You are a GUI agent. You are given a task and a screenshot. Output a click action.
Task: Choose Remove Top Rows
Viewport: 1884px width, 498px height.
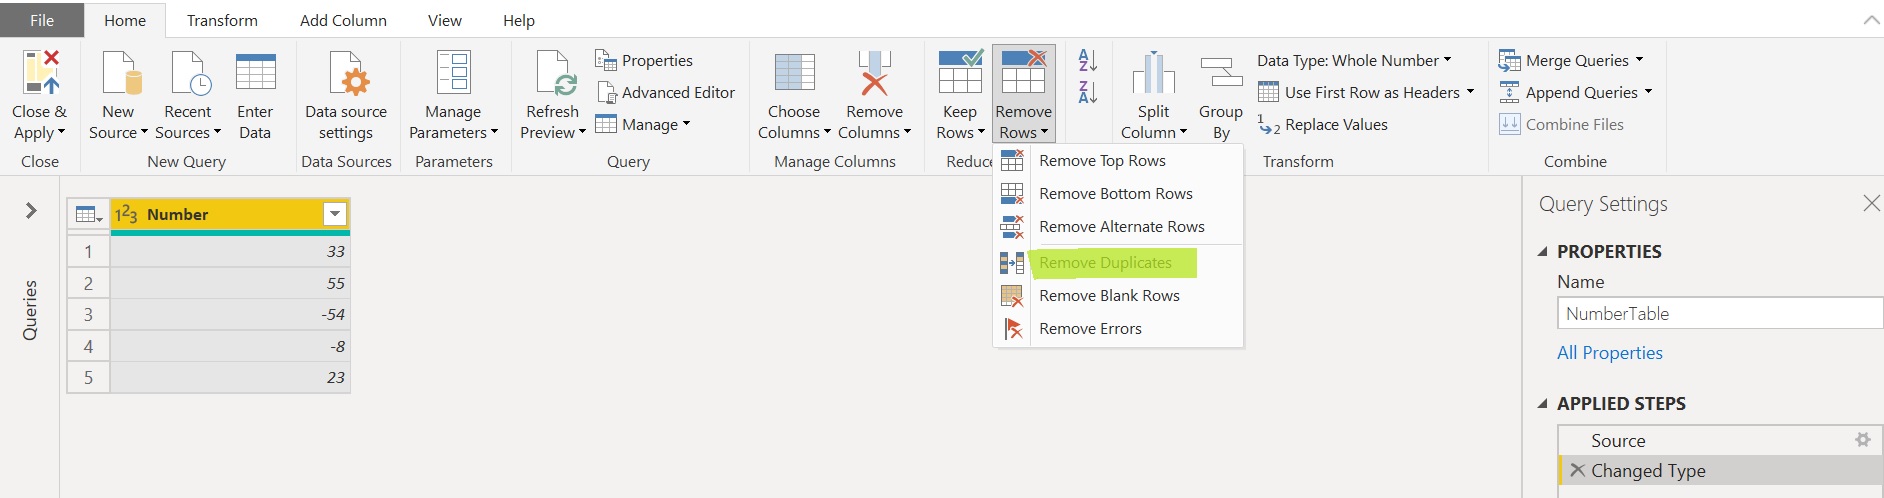1118,160
